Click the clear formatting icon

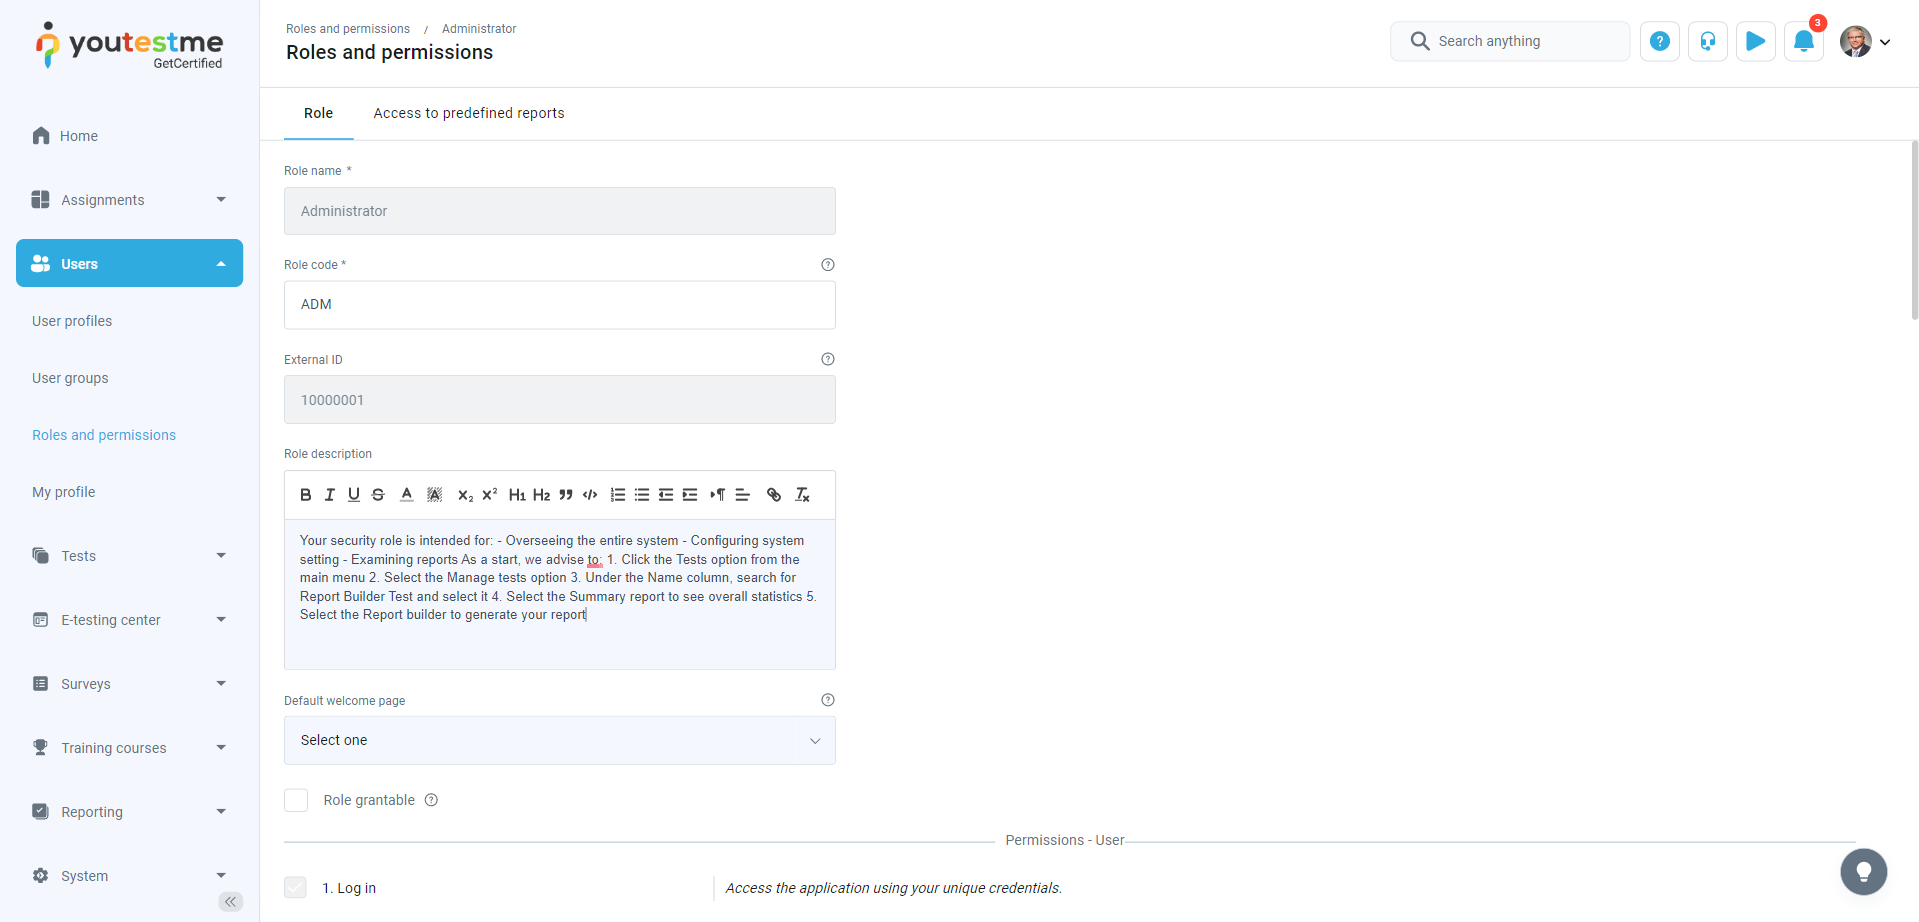click(x=802, y=495)
